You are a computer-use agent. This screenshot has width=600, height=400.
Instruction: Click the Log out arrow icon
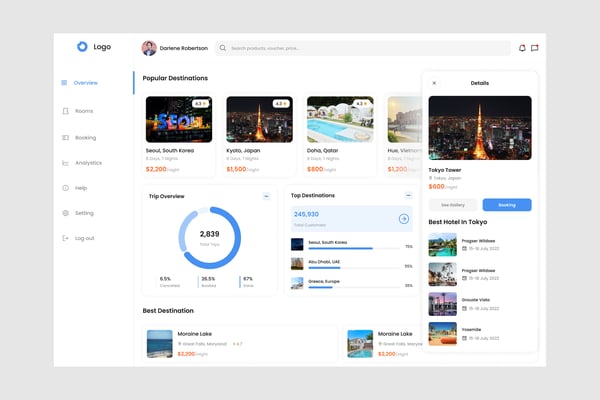click(x=65, y=238)
